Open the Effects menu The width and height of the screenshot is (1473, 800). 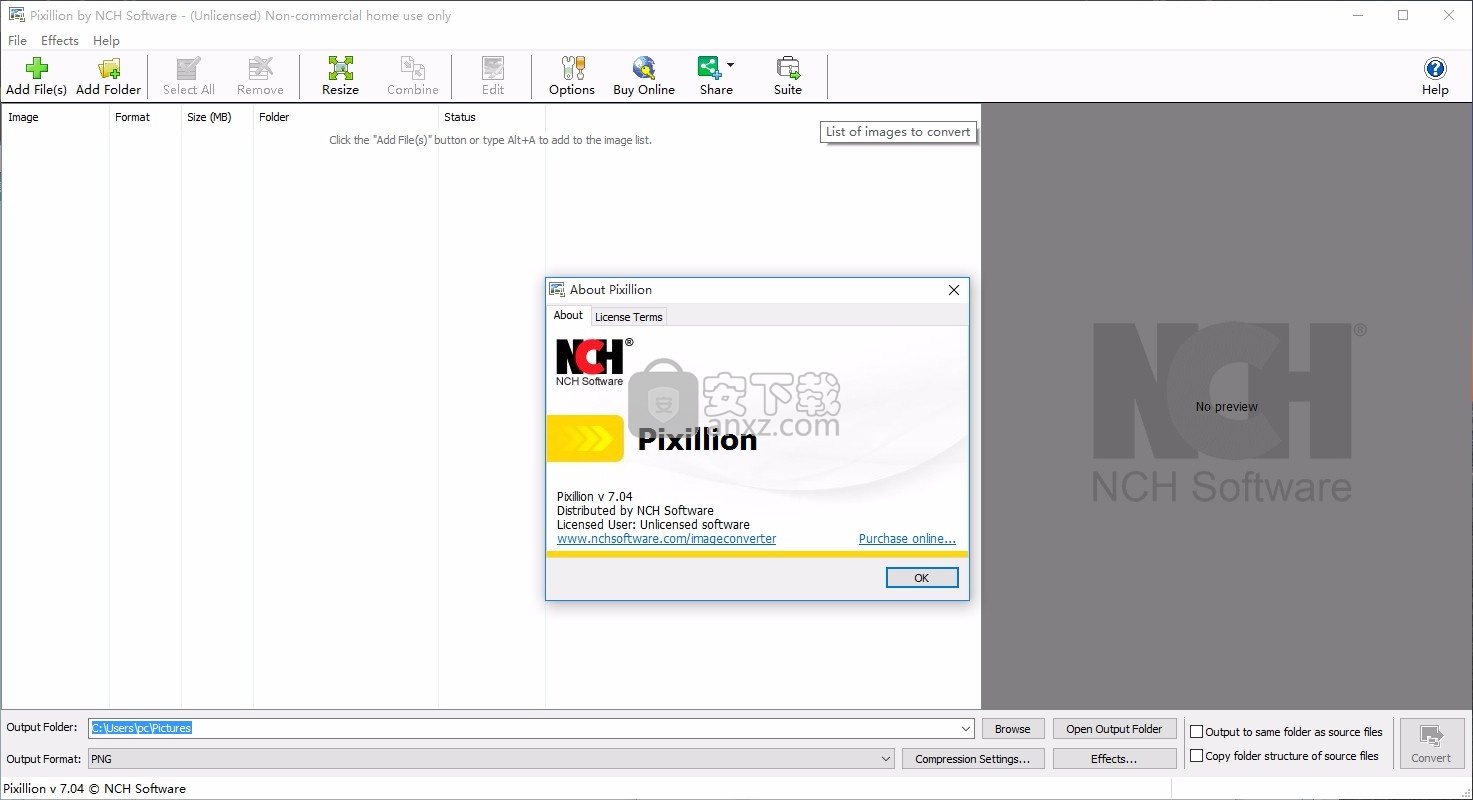point(60,41)
